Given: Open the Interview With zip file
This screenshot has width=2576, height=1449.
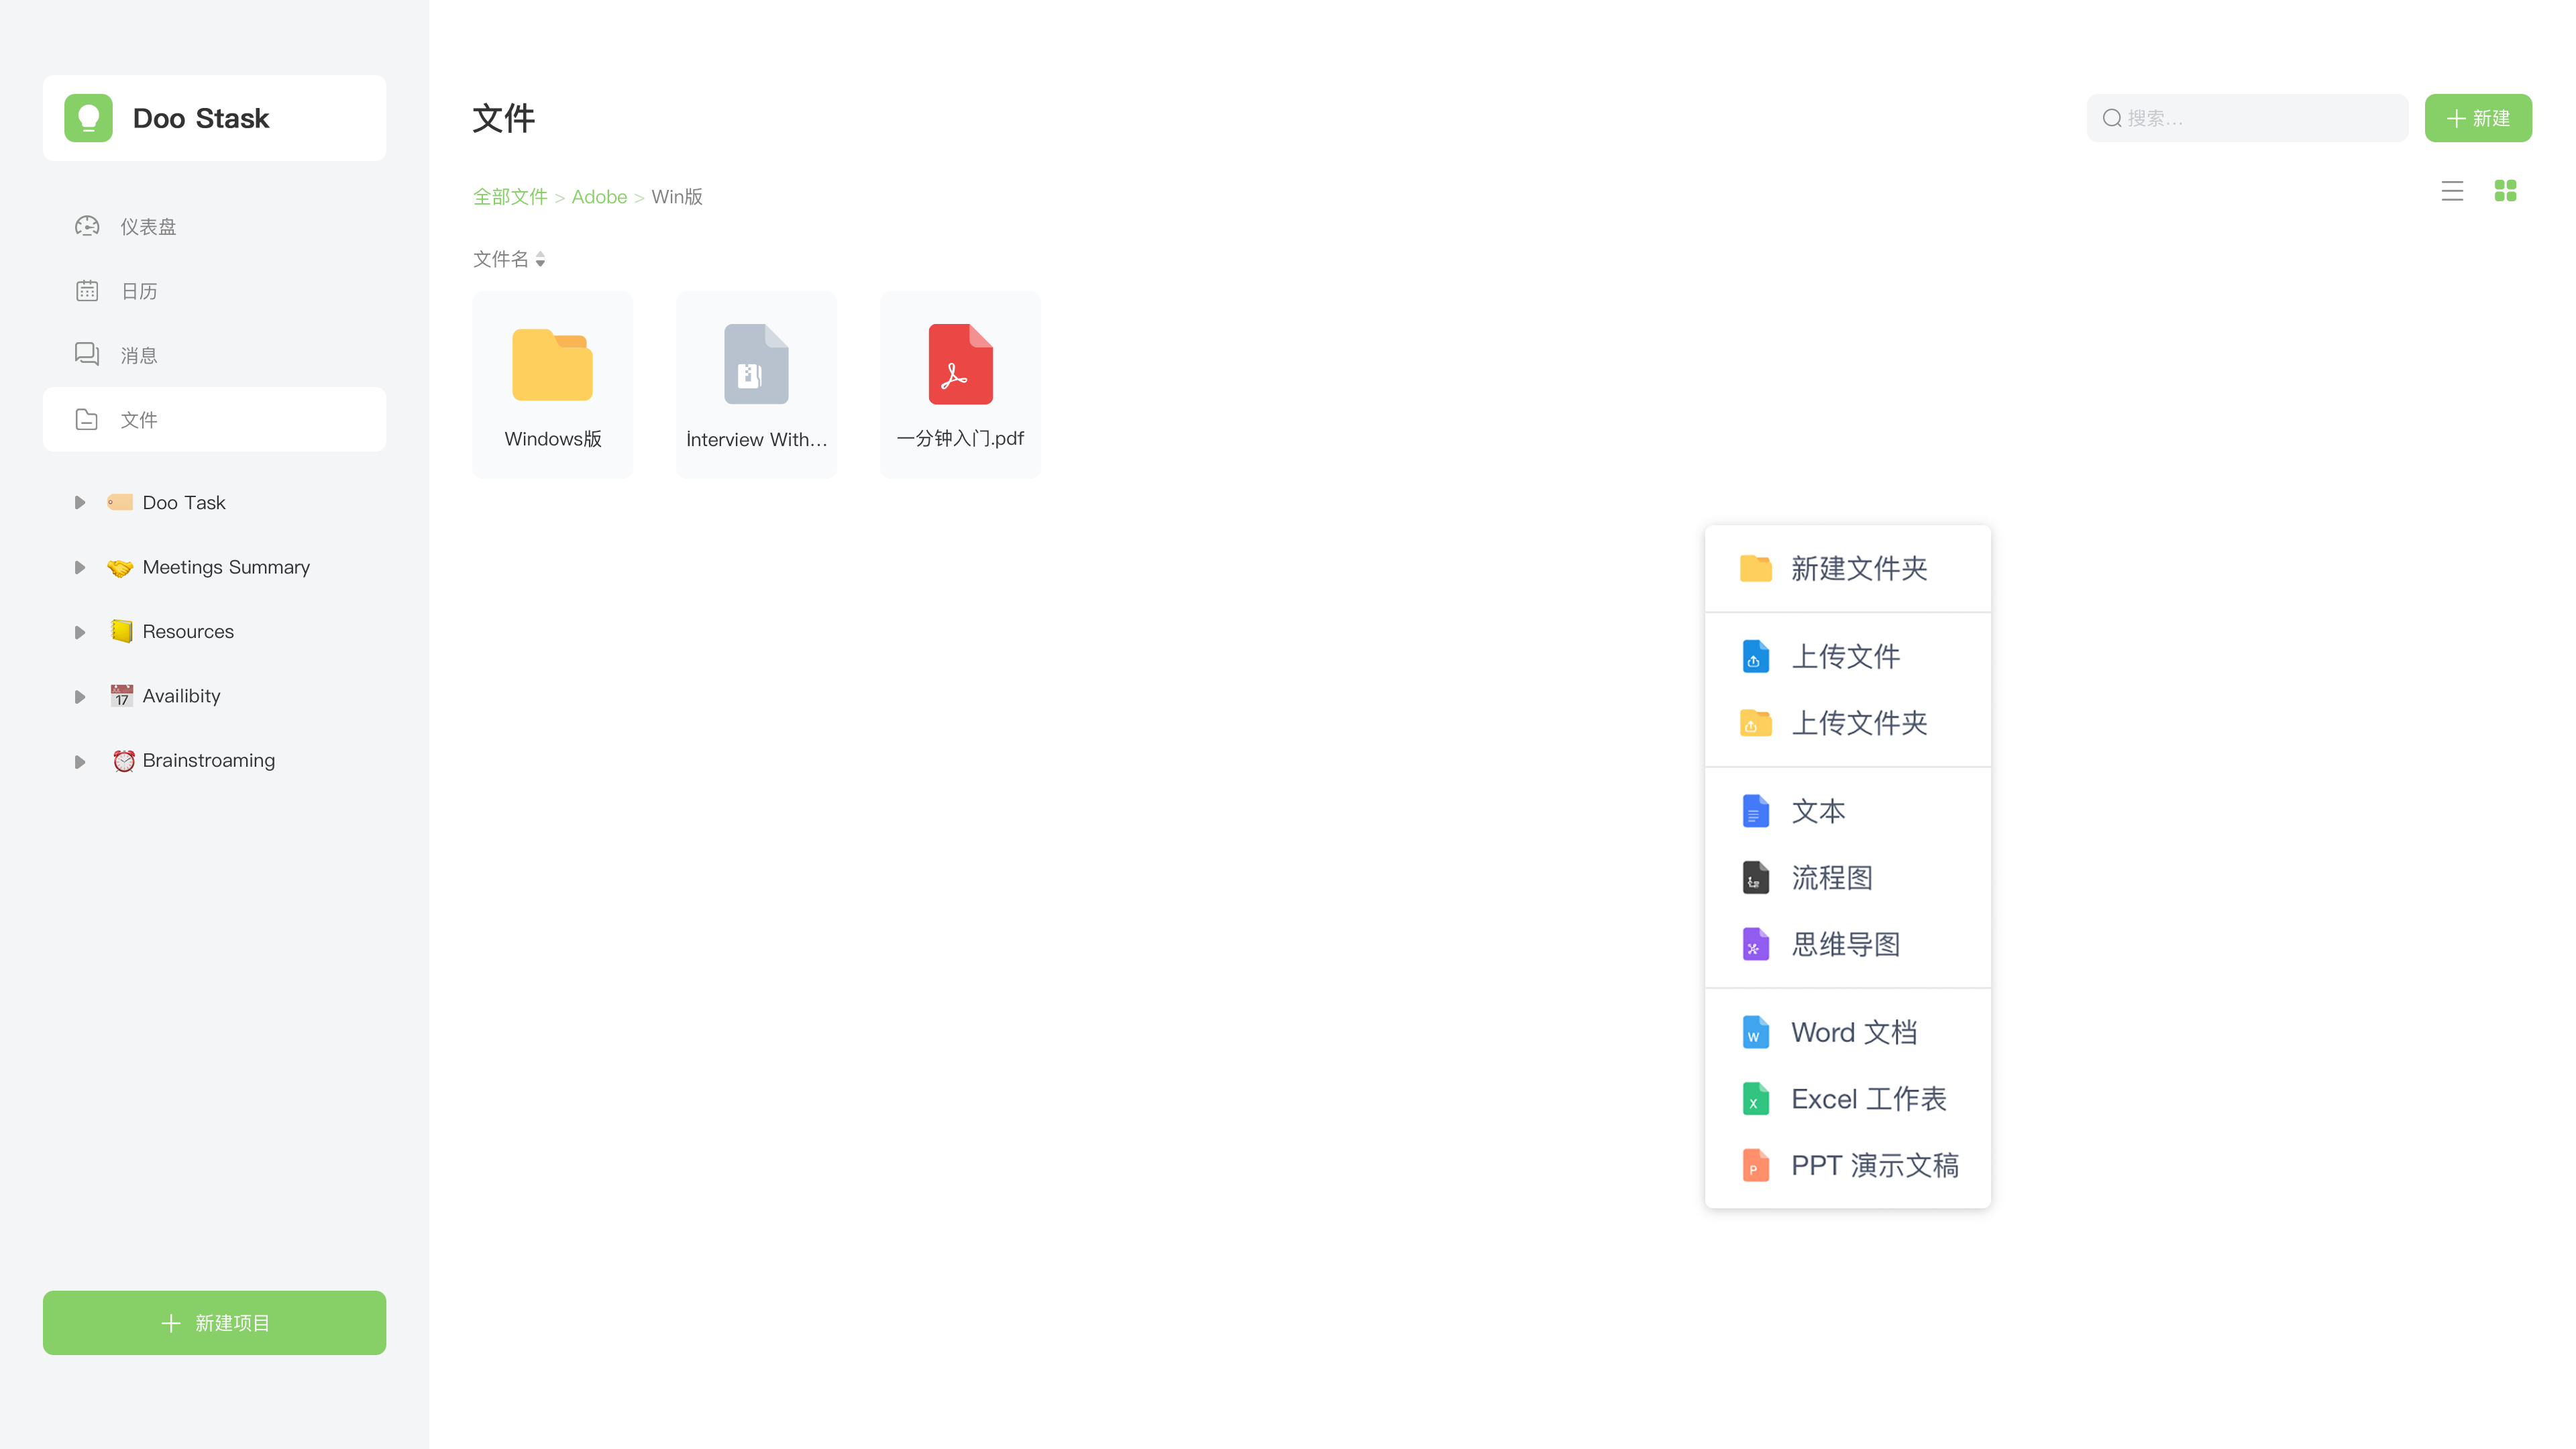Looking at the screenshot, I should (756, 384).
